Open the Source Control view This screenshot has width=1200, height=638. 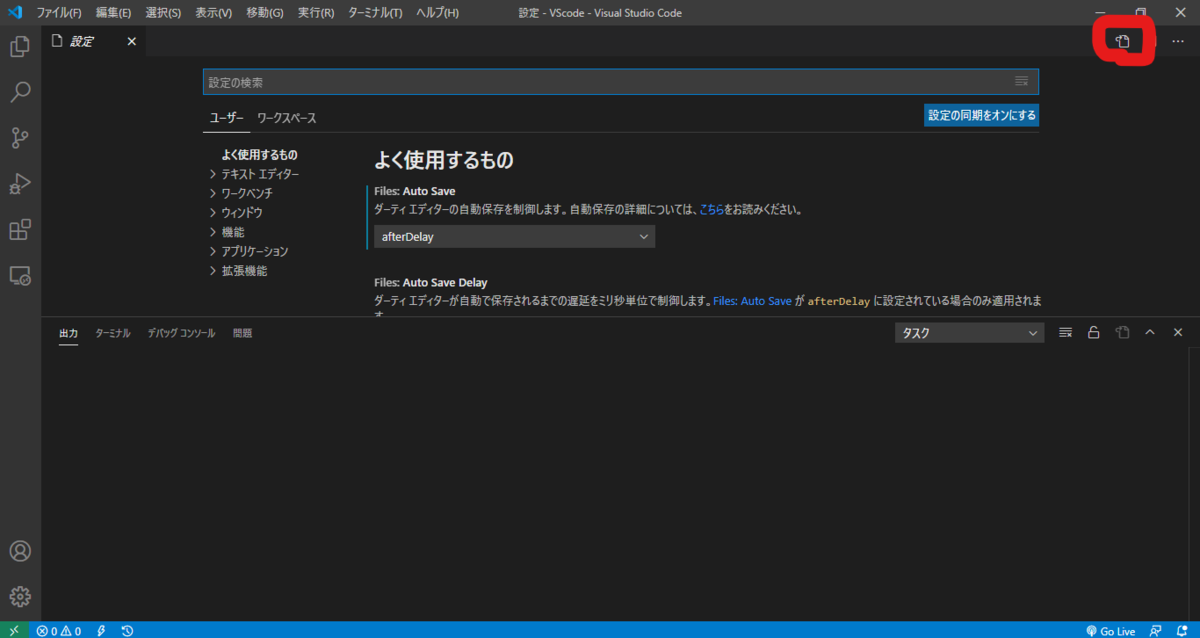point(20,138)
